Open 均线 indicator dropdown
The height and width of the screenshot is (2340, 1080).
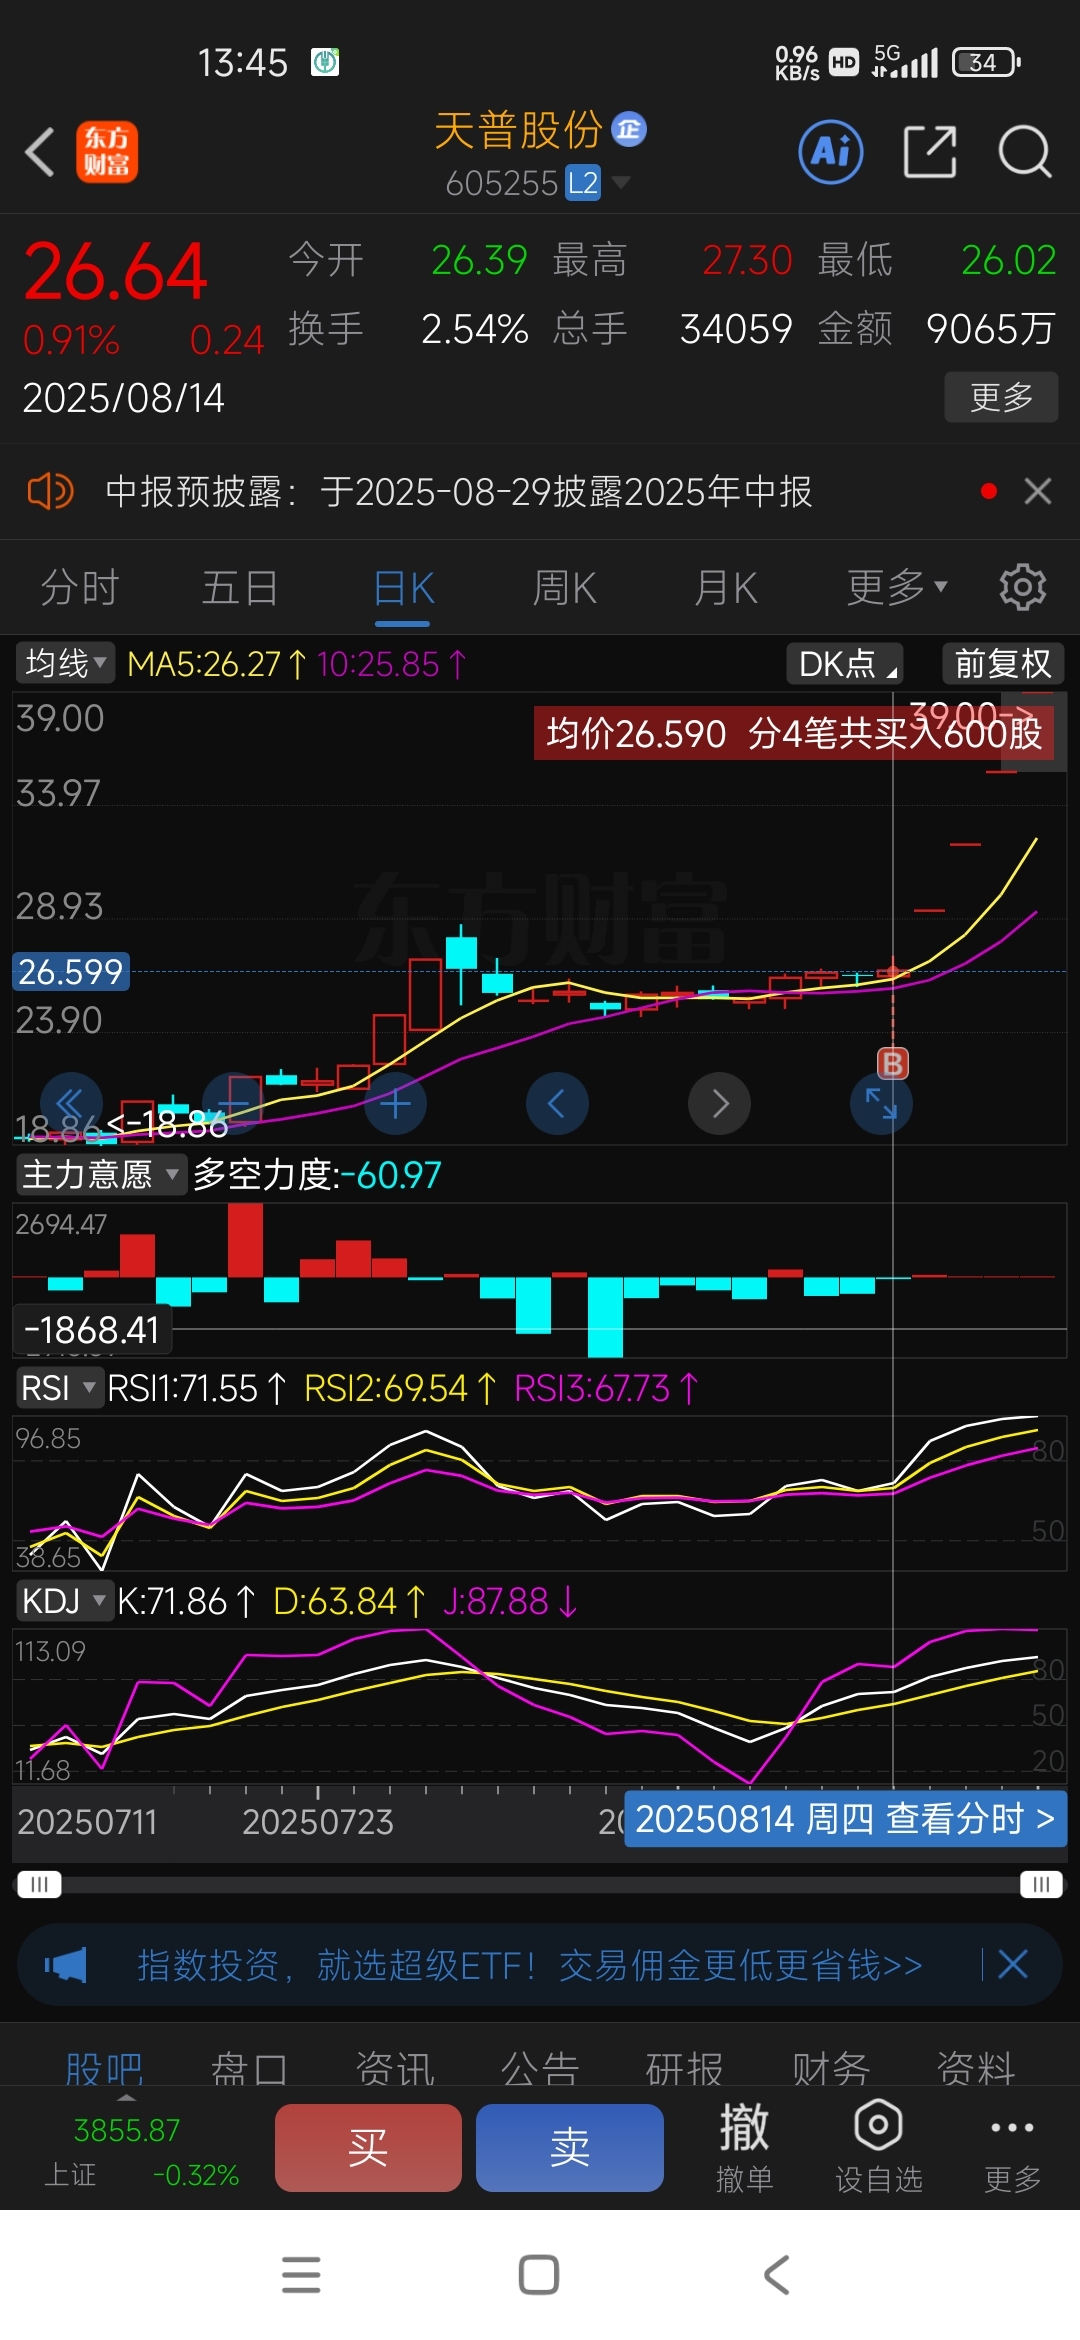click(x=65, y=663)
